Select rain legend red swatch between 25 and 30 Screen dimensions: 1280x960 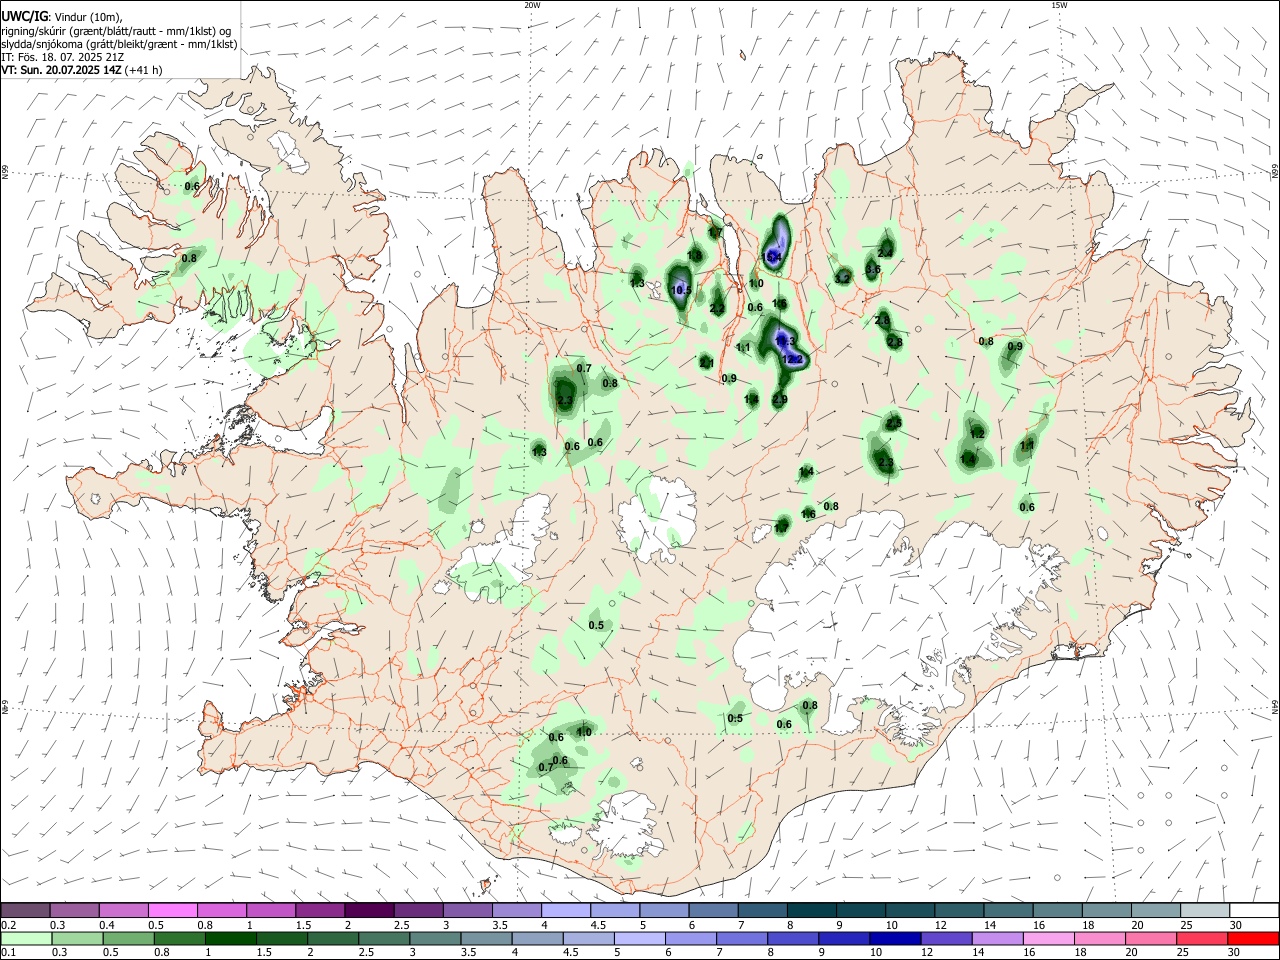[x=1201, y=939]
